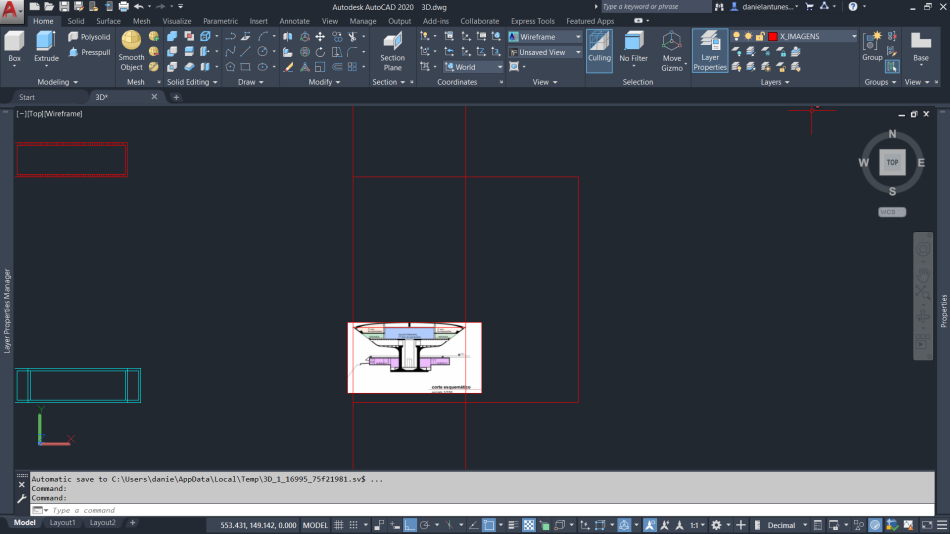Open workspace switching gear in status bar
The width and height of the screenshot is (950, 534).
[716, 525]
